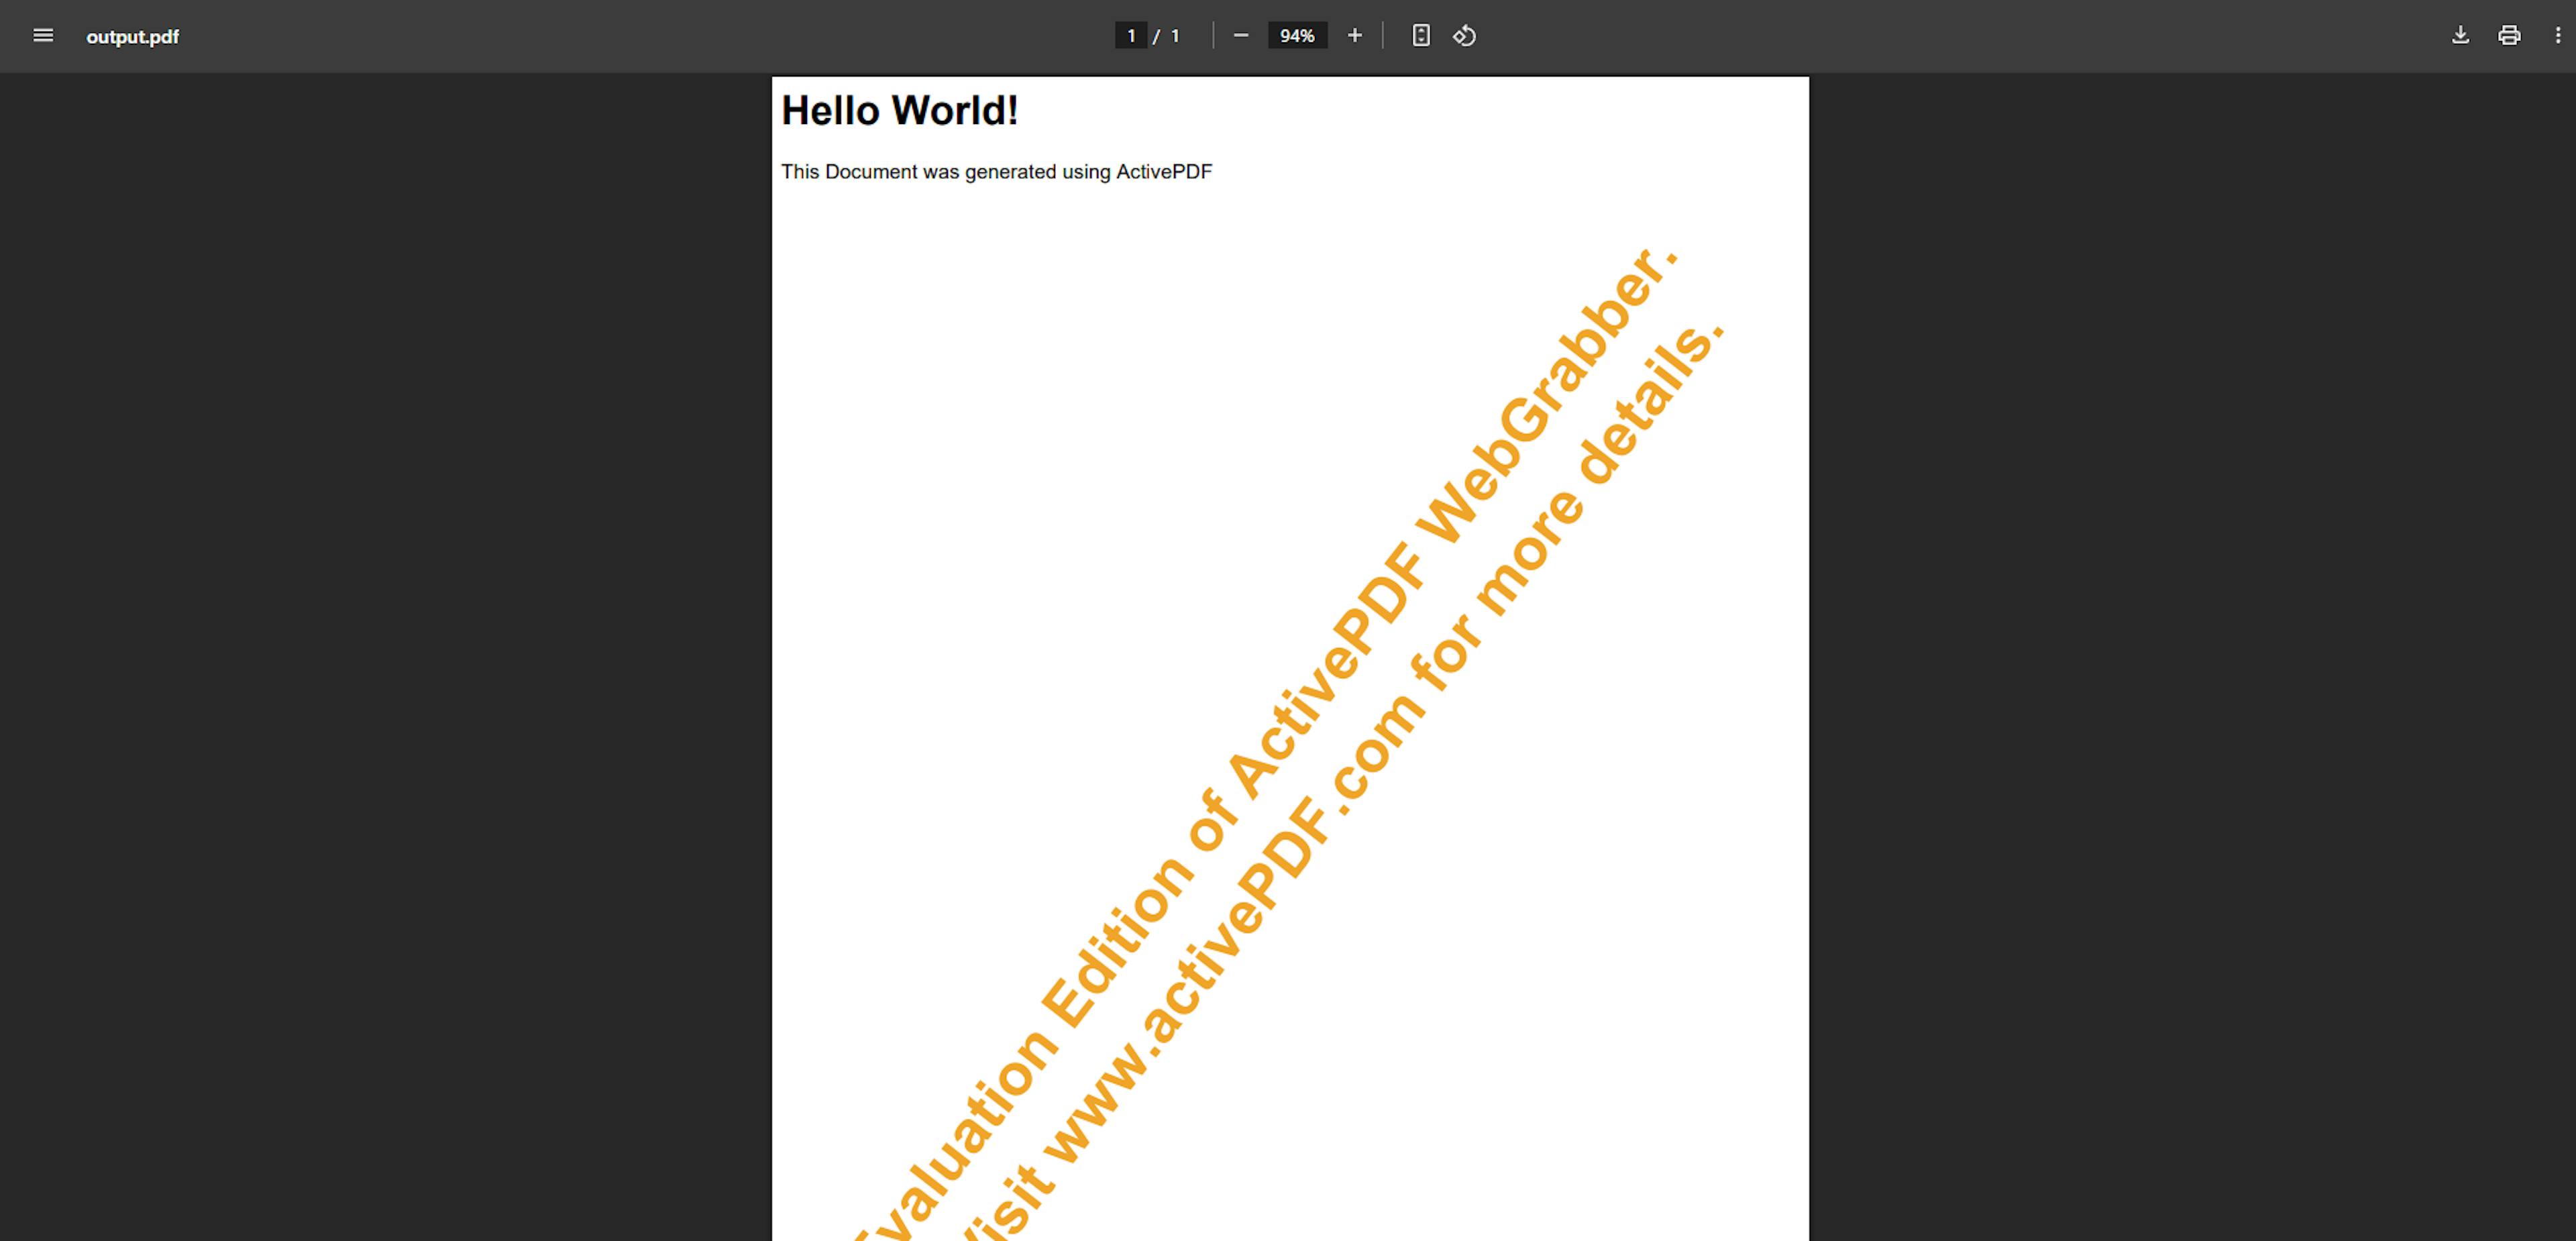Click the current page number field
Image resolution: width=2576 pixels, height=1241 pixels.
pos(1130,36)
